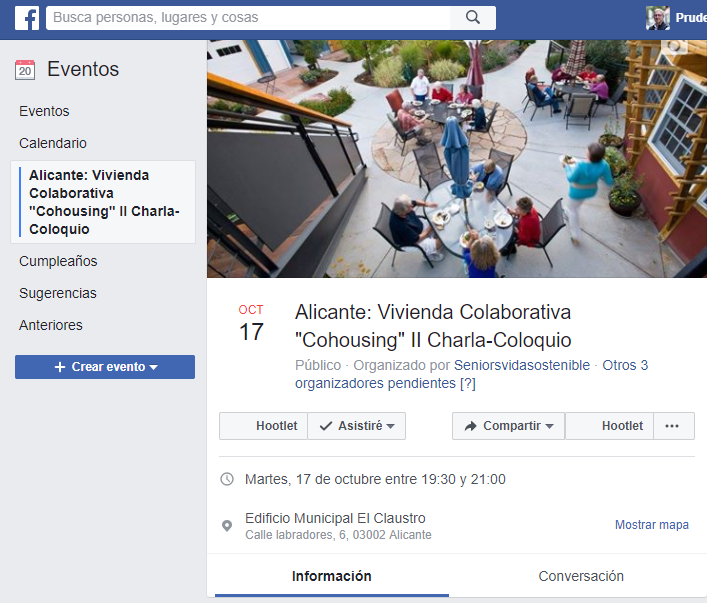Viewport: 707px width, 603px height.
Task: Click the Facebook logo icon
Action: tap(27, 18)
